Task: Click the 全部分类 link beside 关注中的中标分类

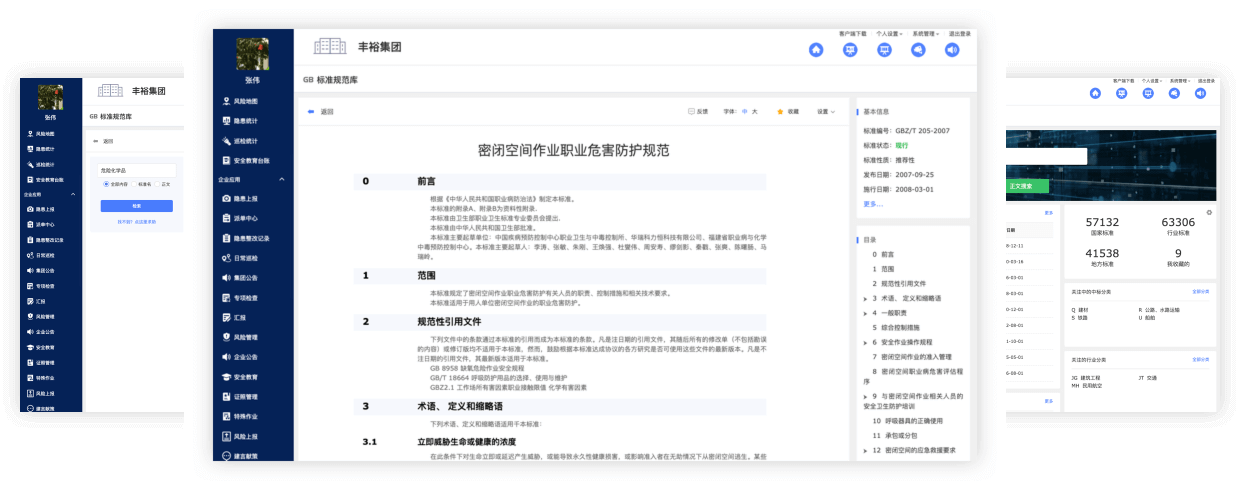Action: point(1201,292)
